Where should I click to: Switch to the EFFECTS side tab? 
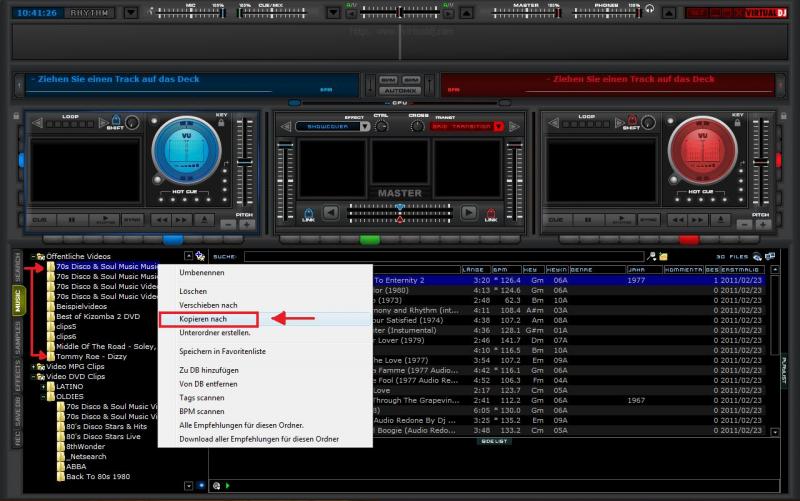pos(16,377)
